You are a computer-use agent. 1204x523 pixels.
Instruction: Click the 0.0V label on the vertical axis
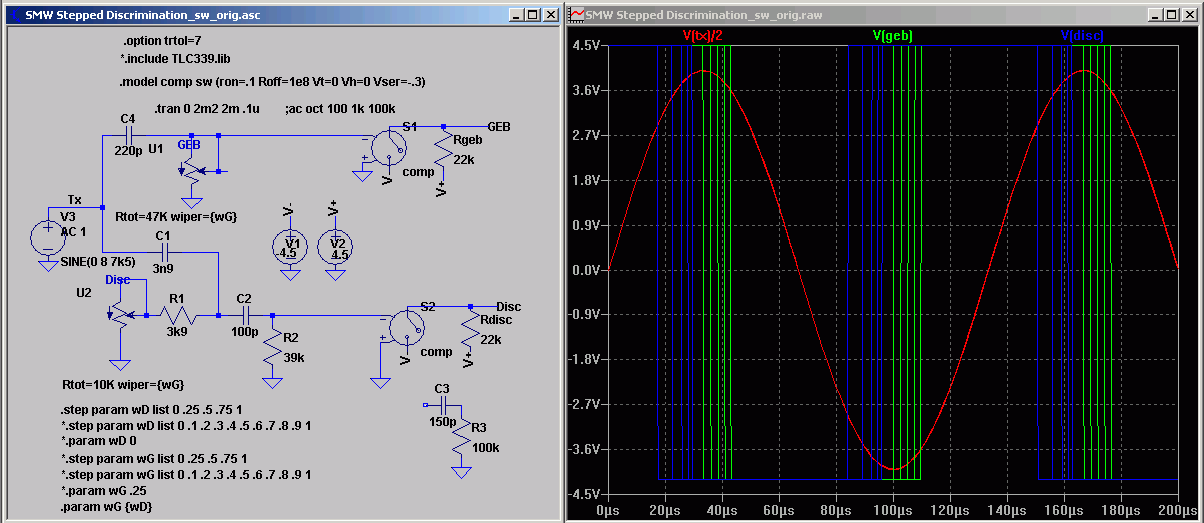tap(584, 270)
